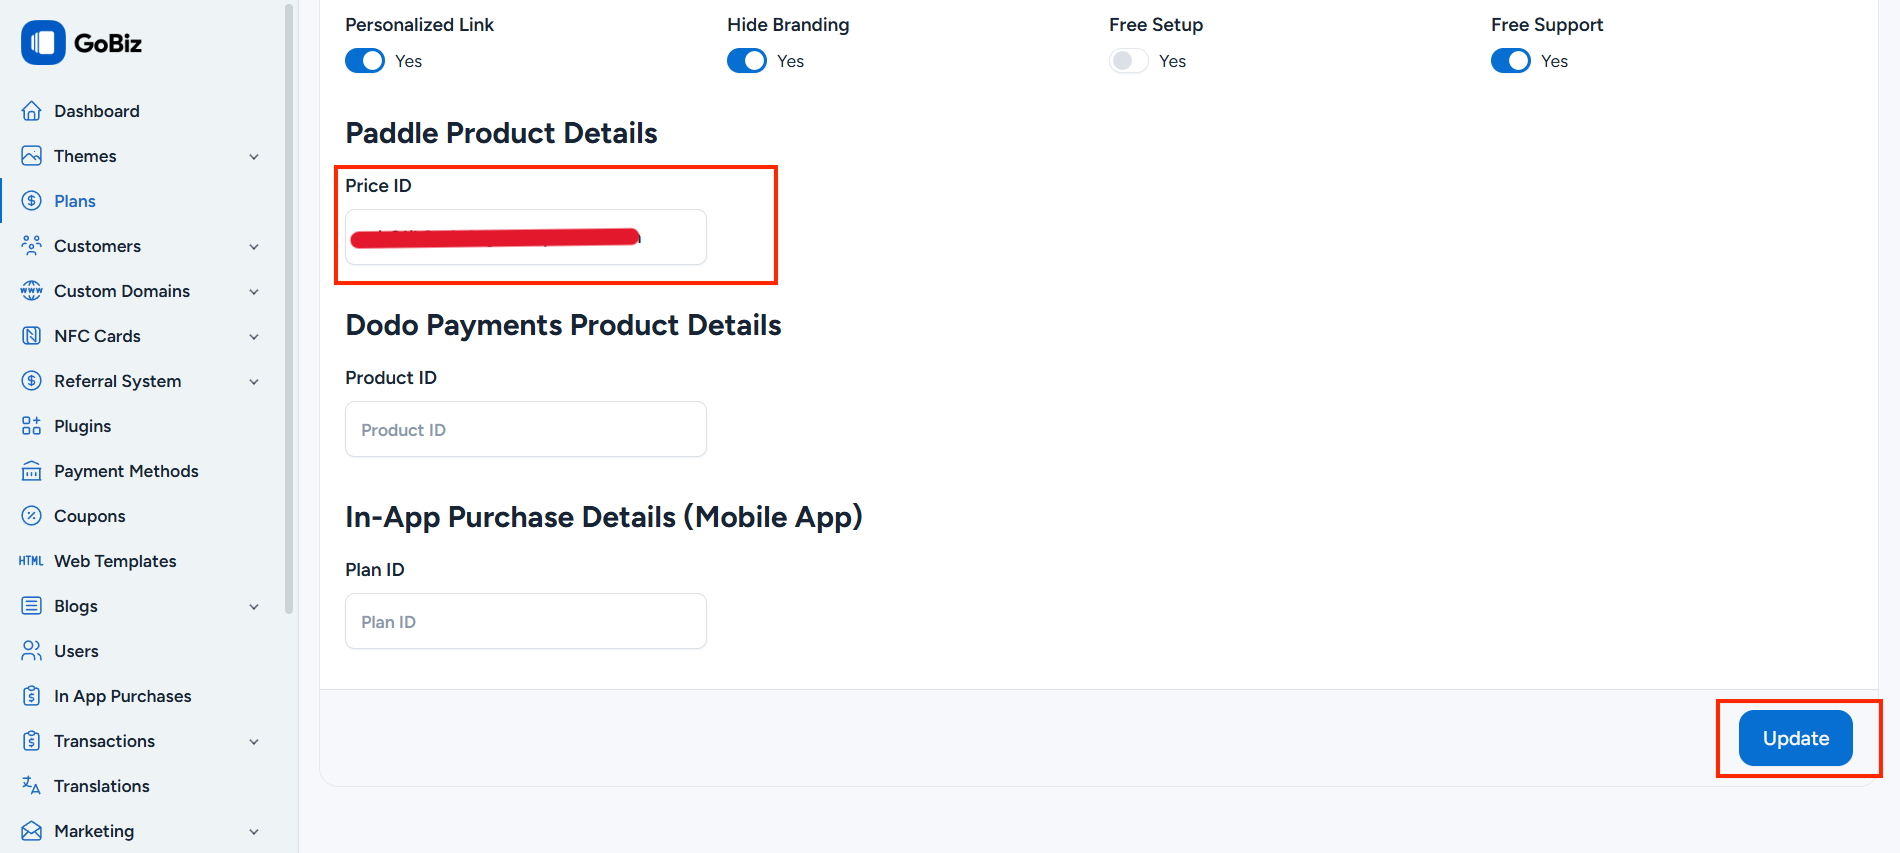This screenshot has width=1900, height=853.
Task: Turn off Hide Branding
Action: coord(746,60)
